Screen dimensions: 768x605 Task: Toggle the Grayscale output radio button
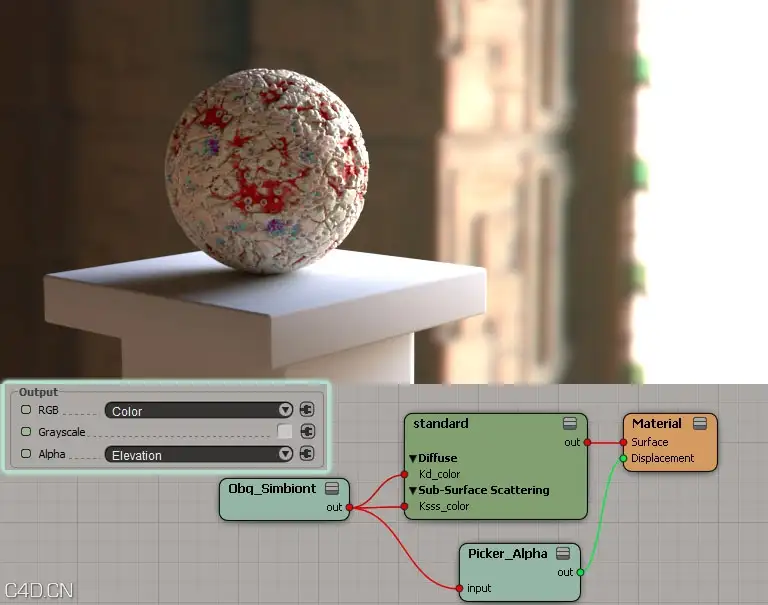(26, 432)
